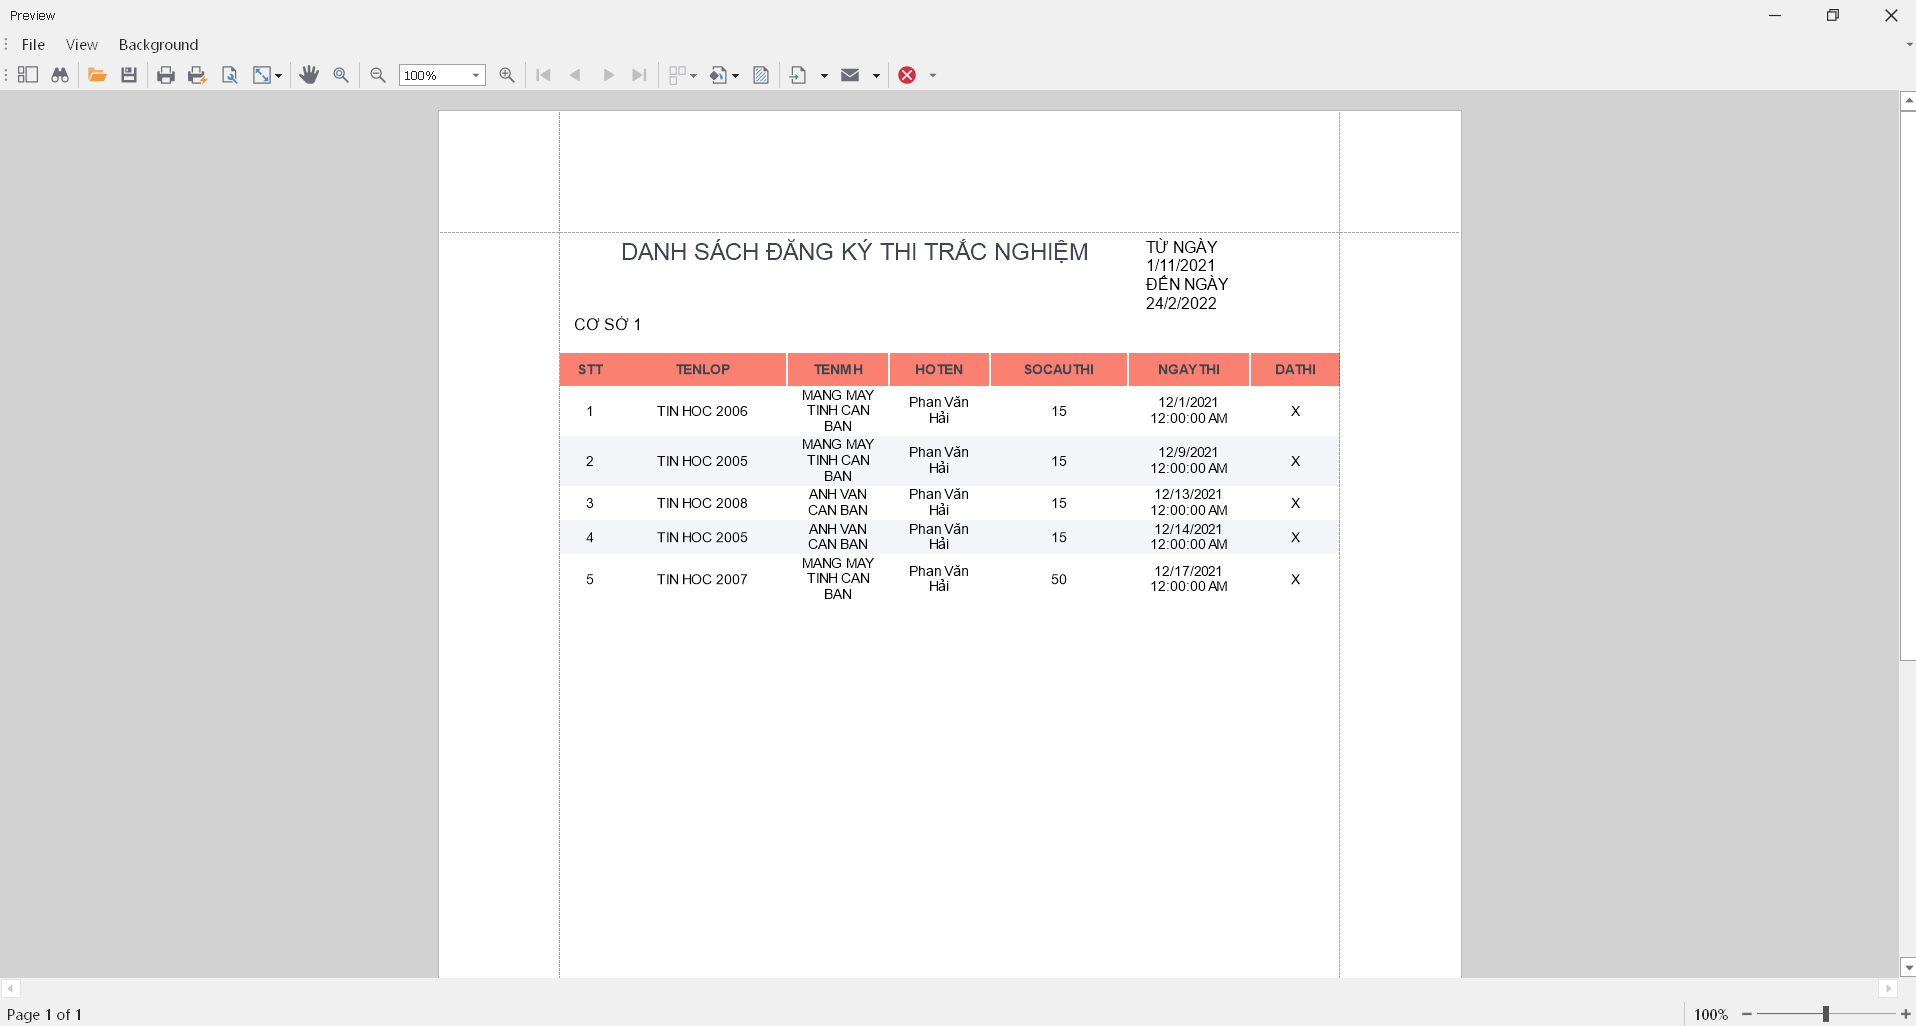Jump to the last page
Viewport: 1916px width, 1026px height.
[639, 75]
